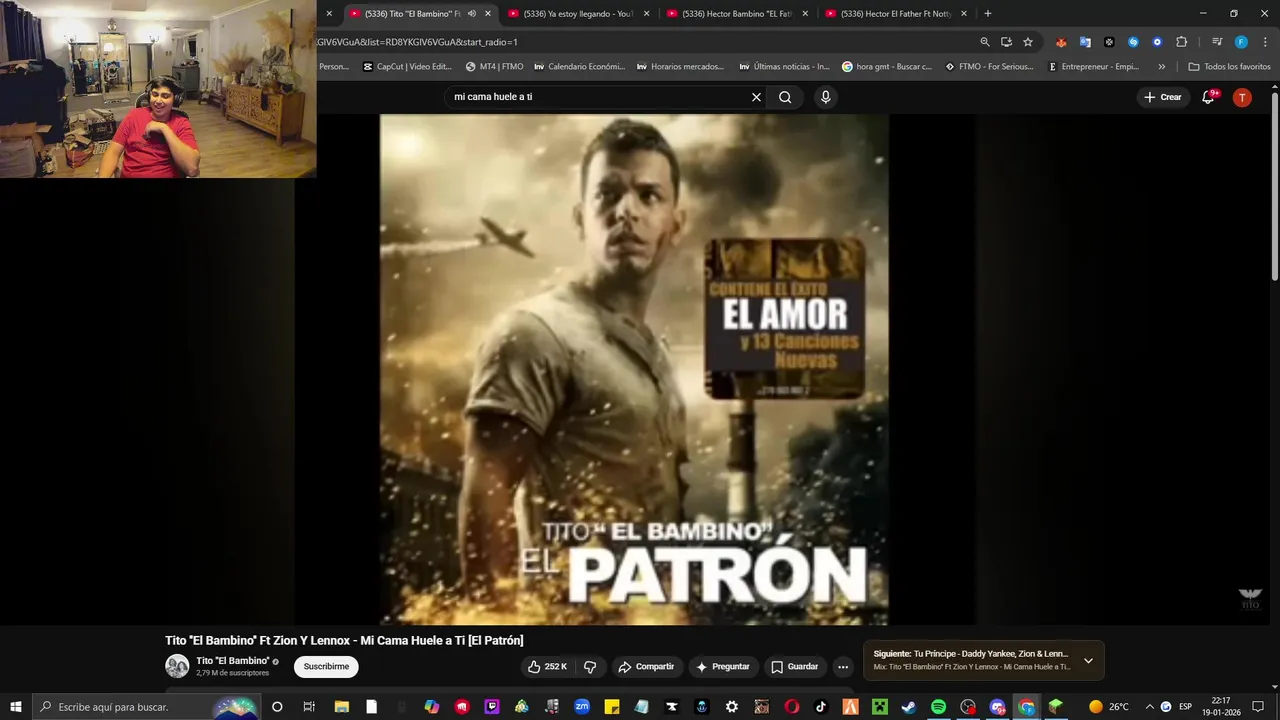Open the Chrome extensions puzzle menu

(x=1181, y=42)
